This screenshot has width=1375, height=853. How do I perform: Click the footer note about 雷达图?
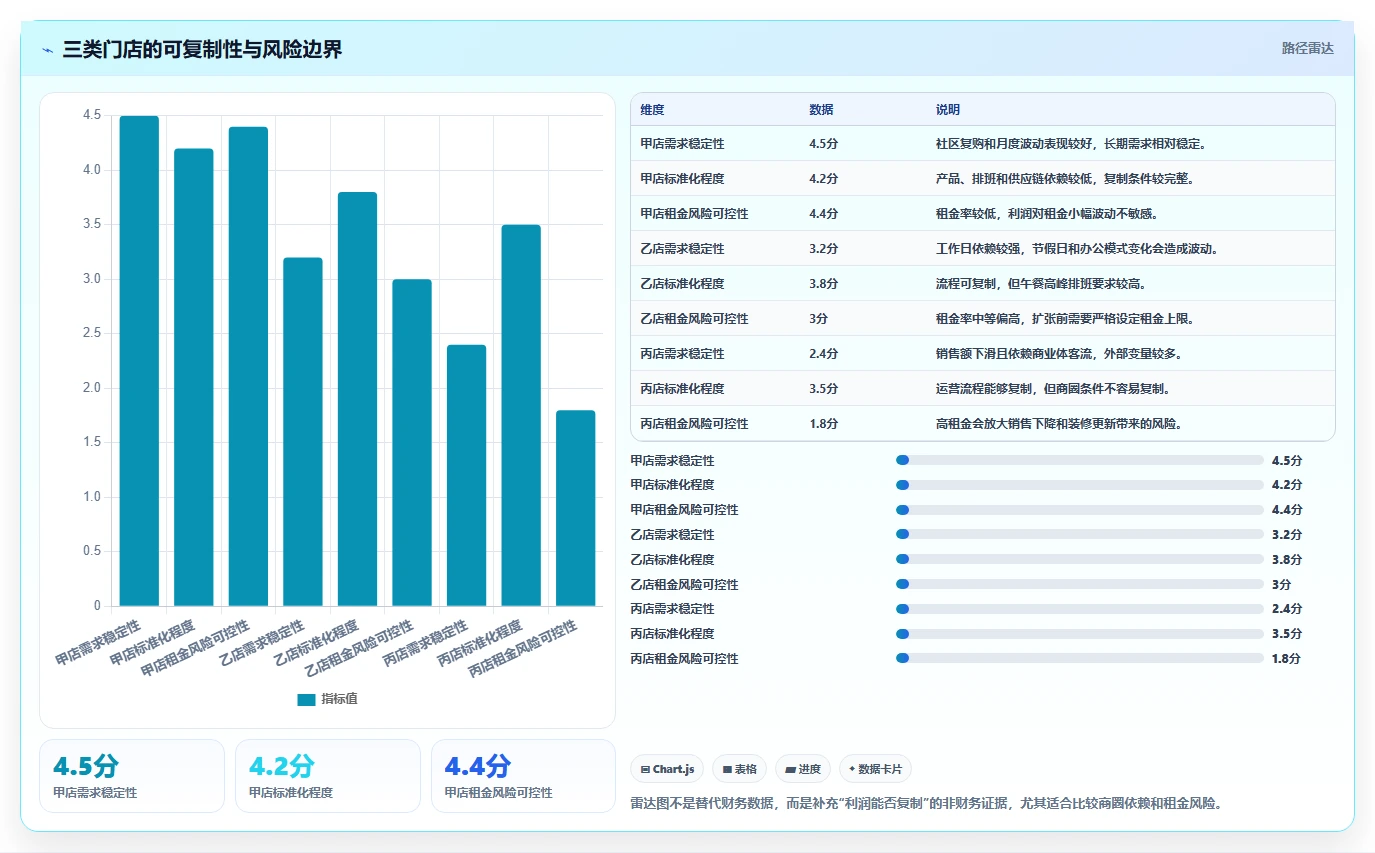point(927,803)
